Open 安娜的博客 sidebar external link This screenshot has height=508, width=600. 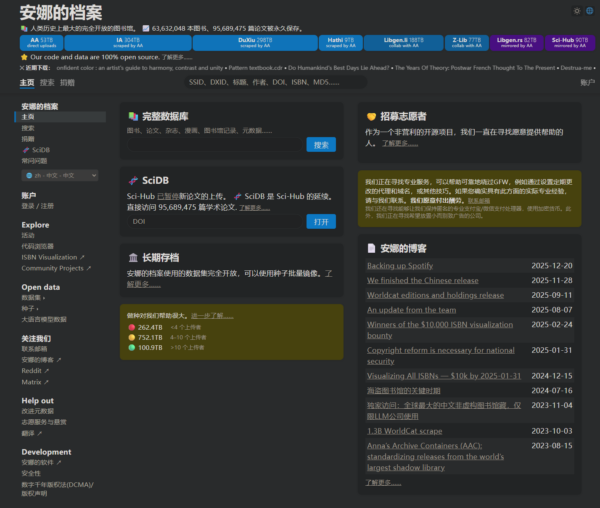point(41,360)
